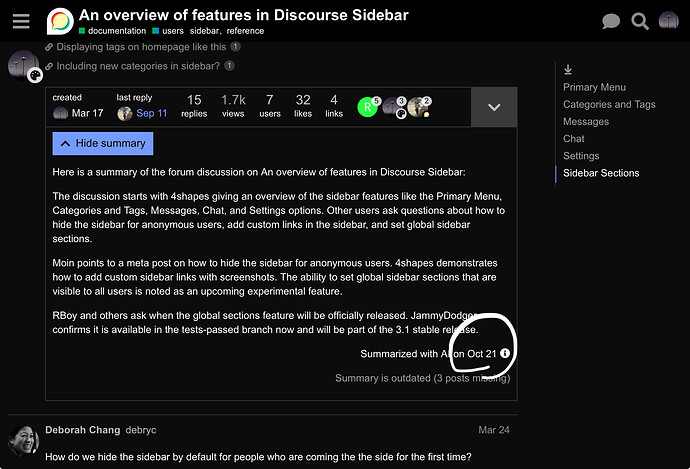Image resolution: width=690 pixels, height=469 pixels.
Task: Click the summary info icon next to Oct 21
Action: 505,353
